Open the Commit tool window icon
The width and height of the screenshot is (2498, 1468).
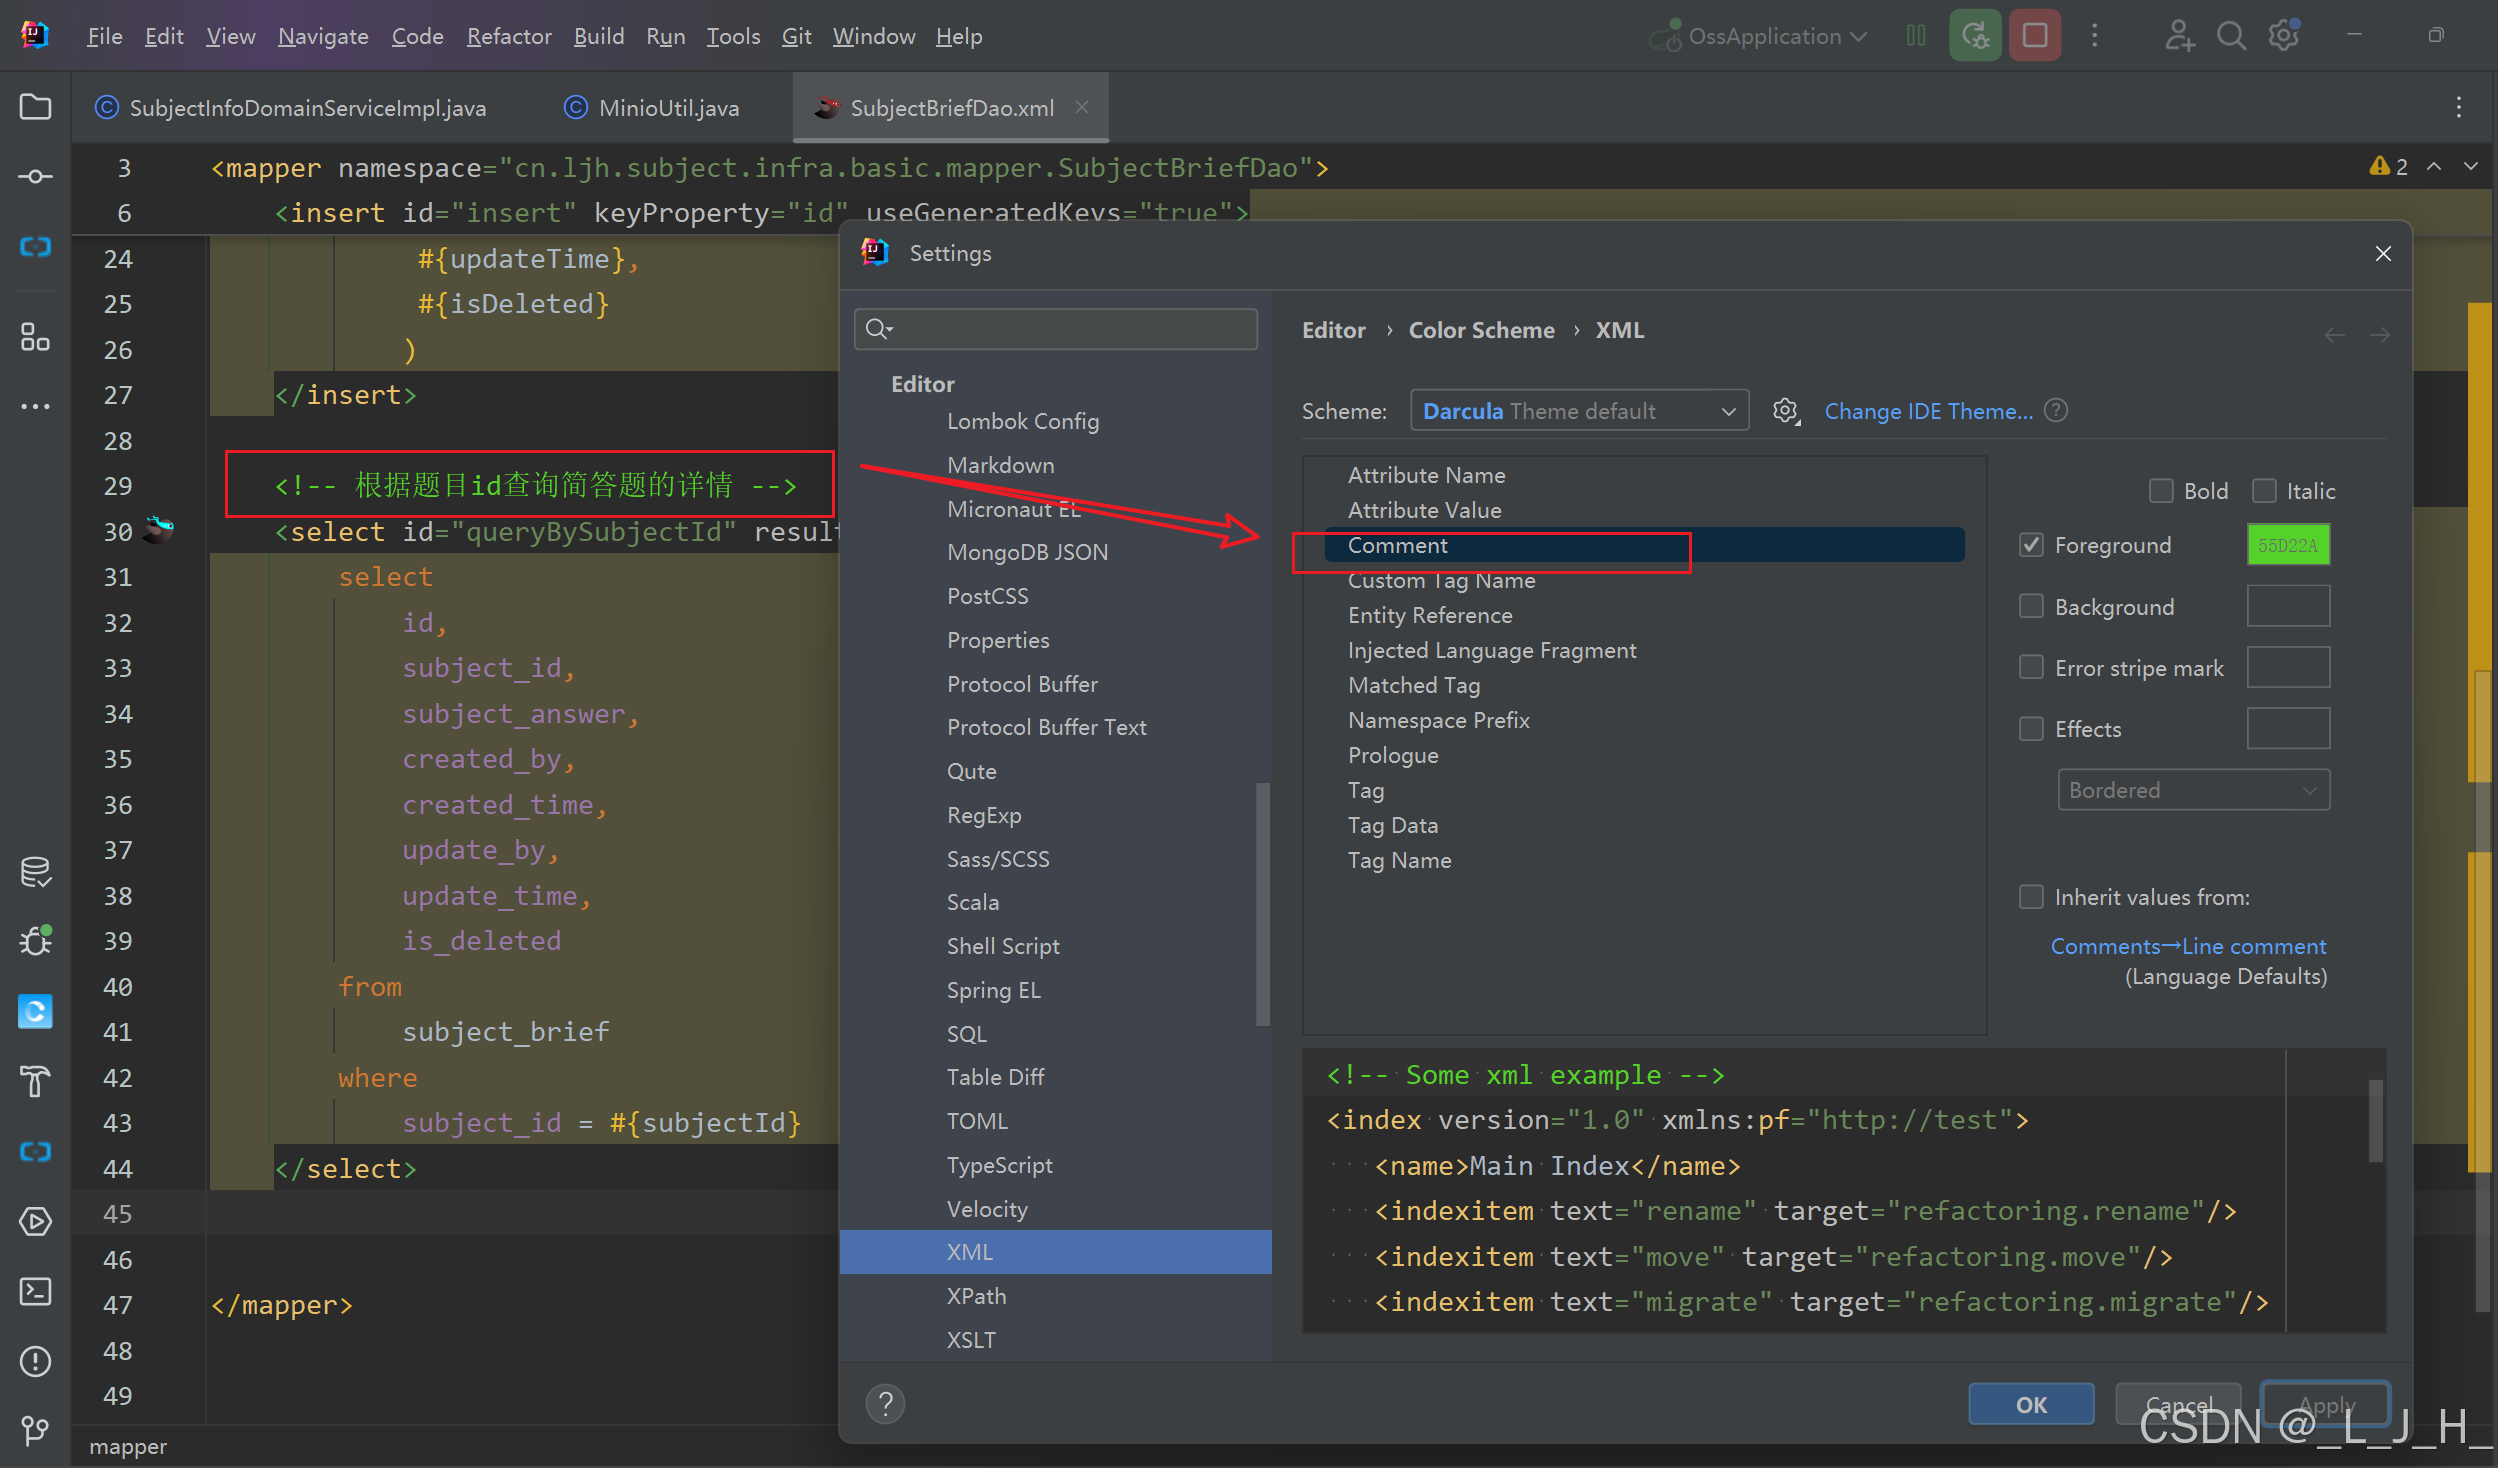point(35,177)
